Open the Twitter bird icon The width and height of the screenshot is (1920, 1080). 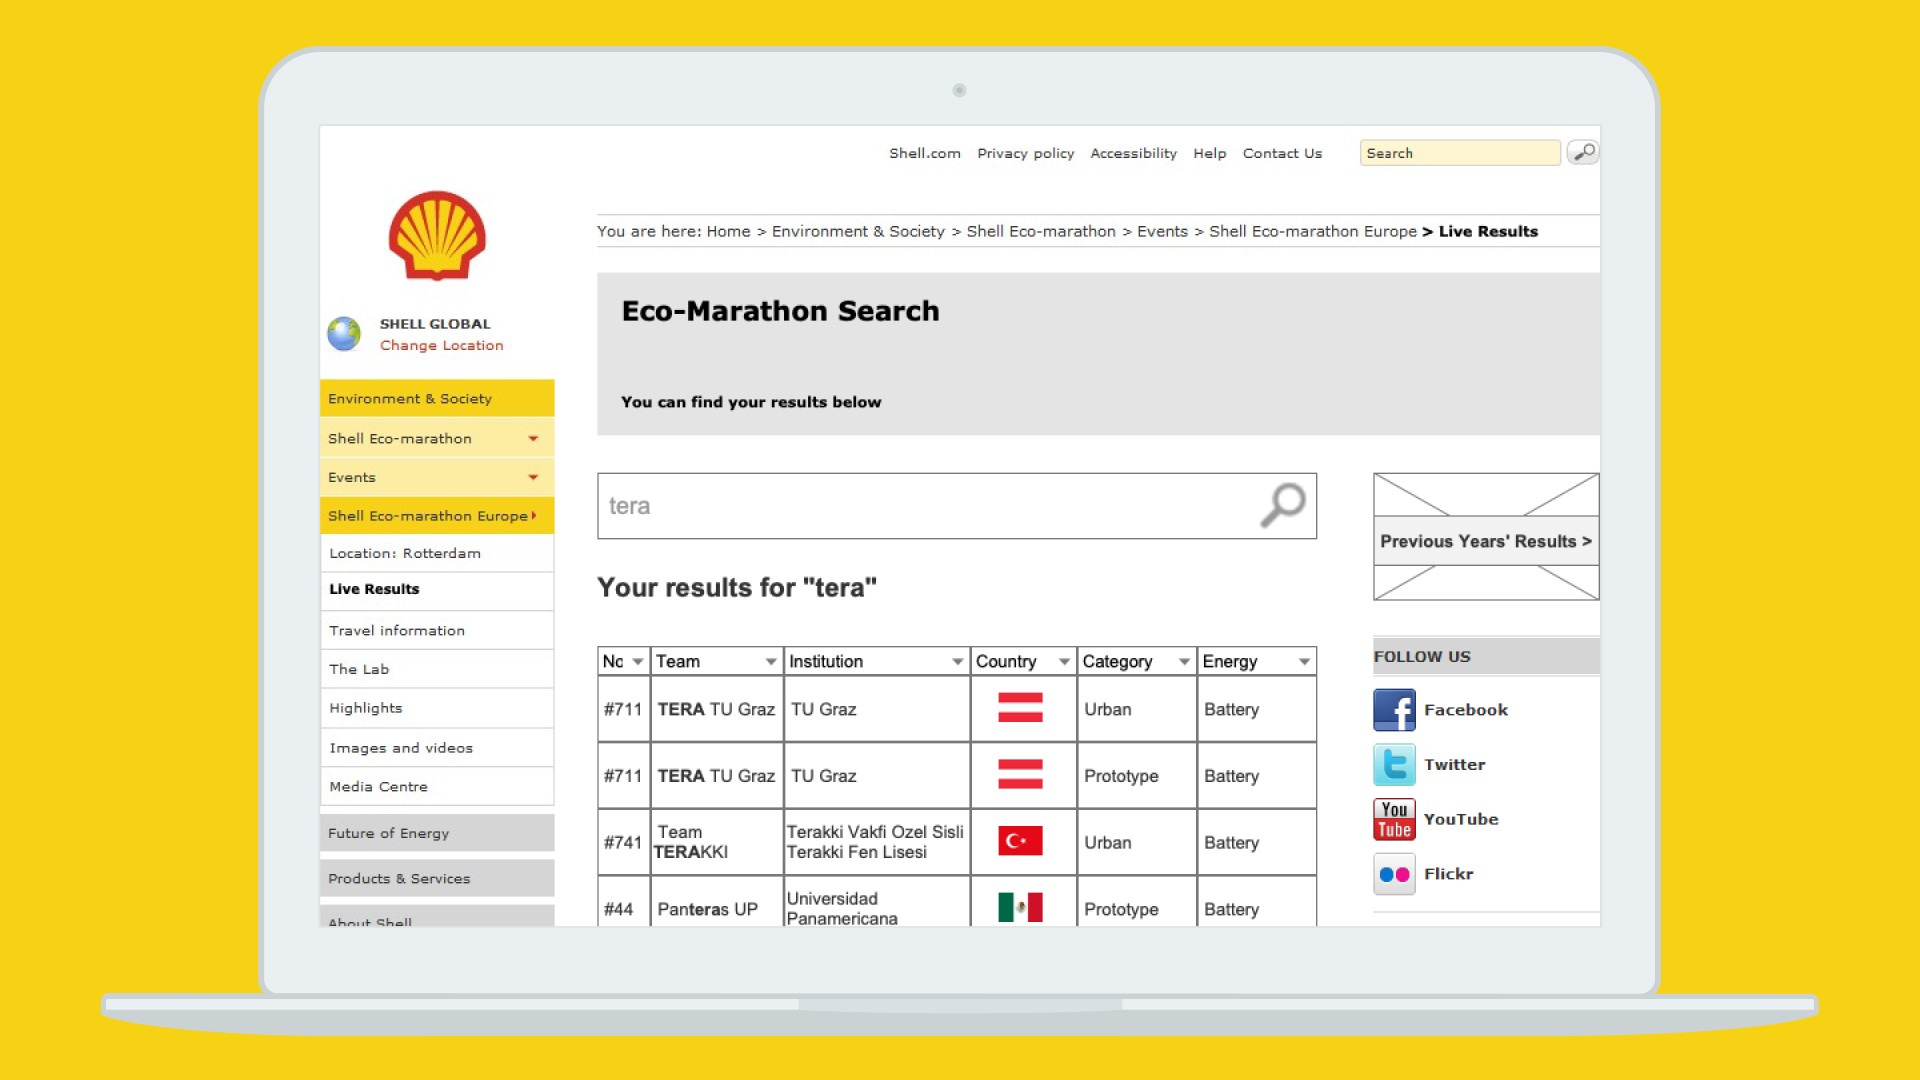[1394, 765]
